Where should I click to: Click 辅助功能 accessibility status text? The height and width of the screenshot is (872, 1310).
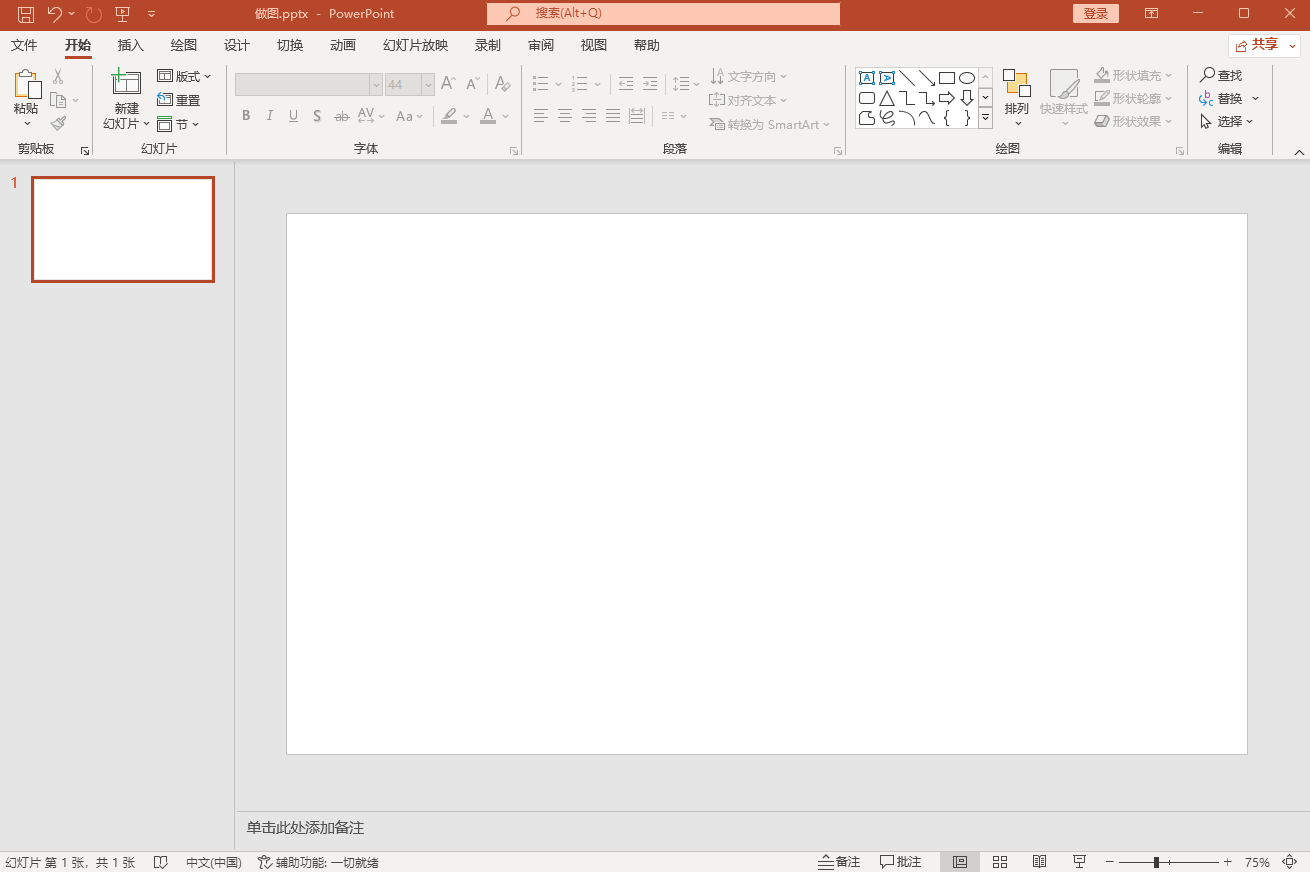[318, 862]
